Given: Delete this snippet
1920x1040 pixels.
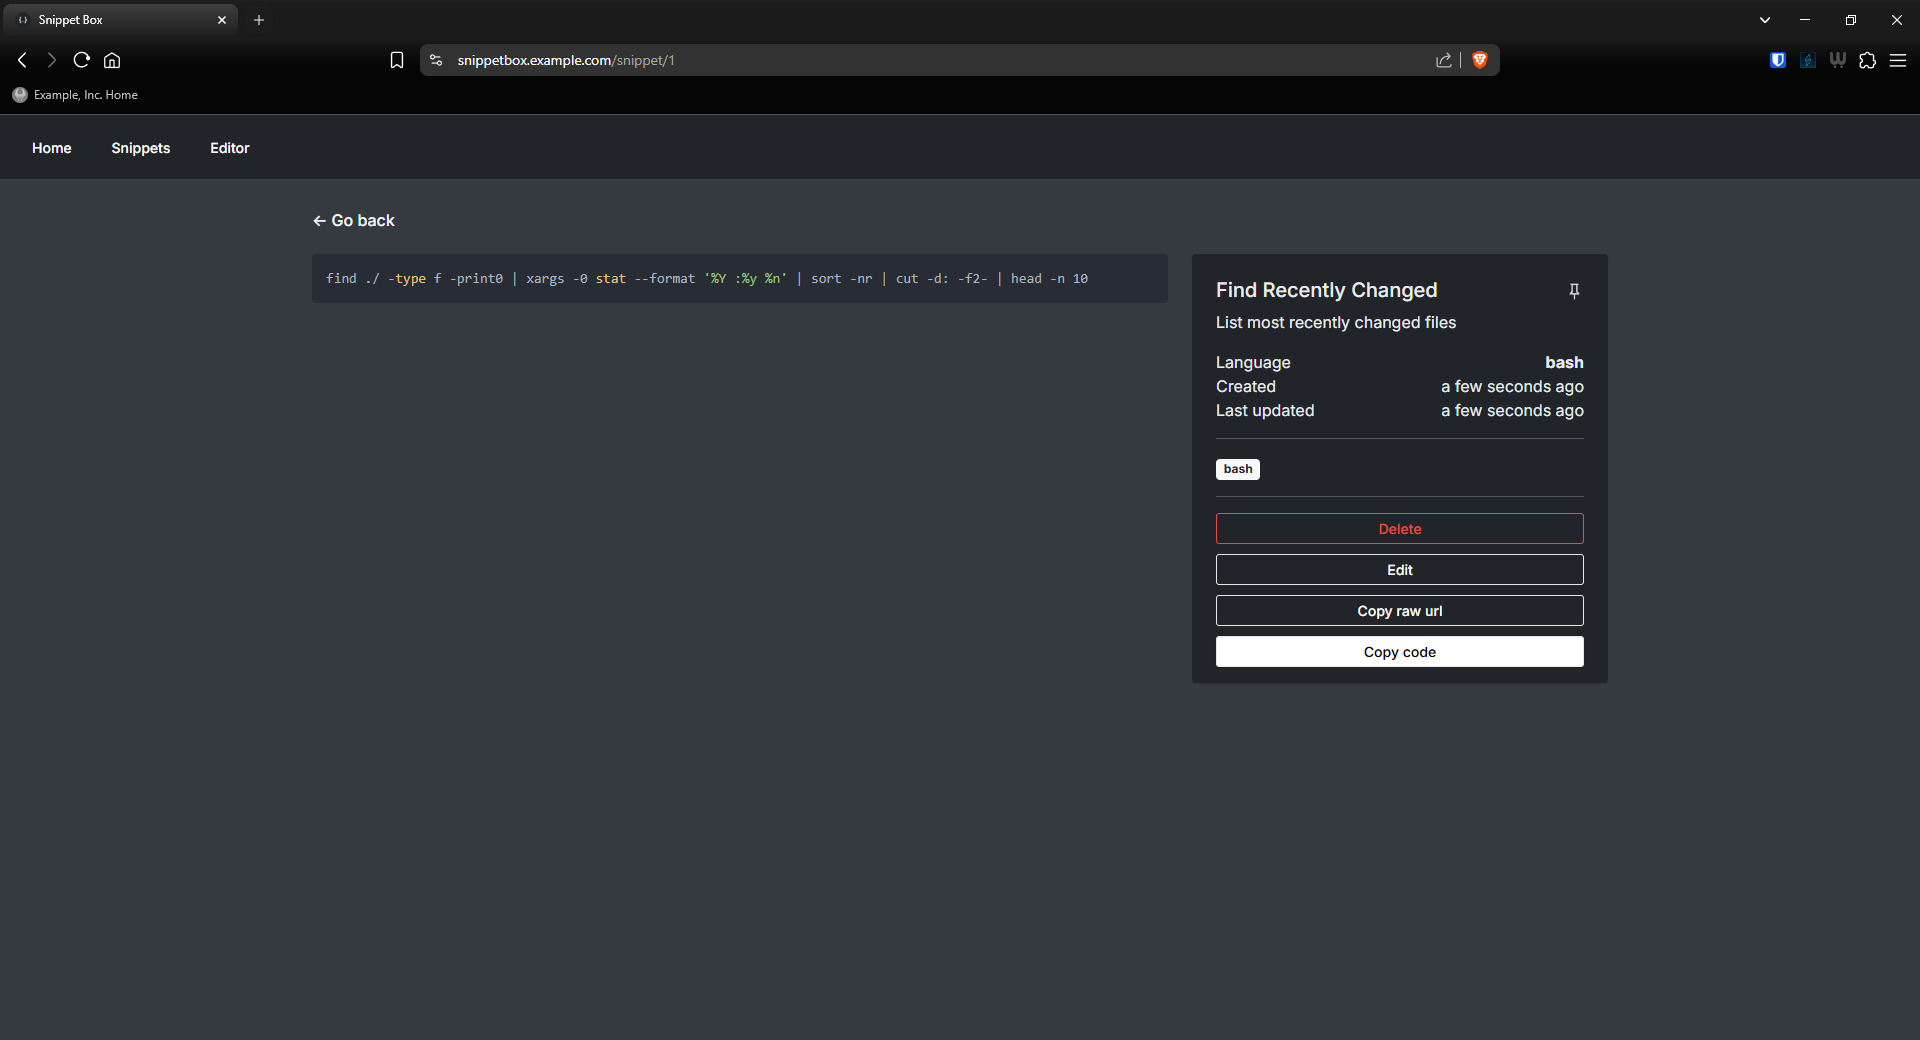Looking at the screenshot, I should pyautogui.click(x=1399, y=529).
